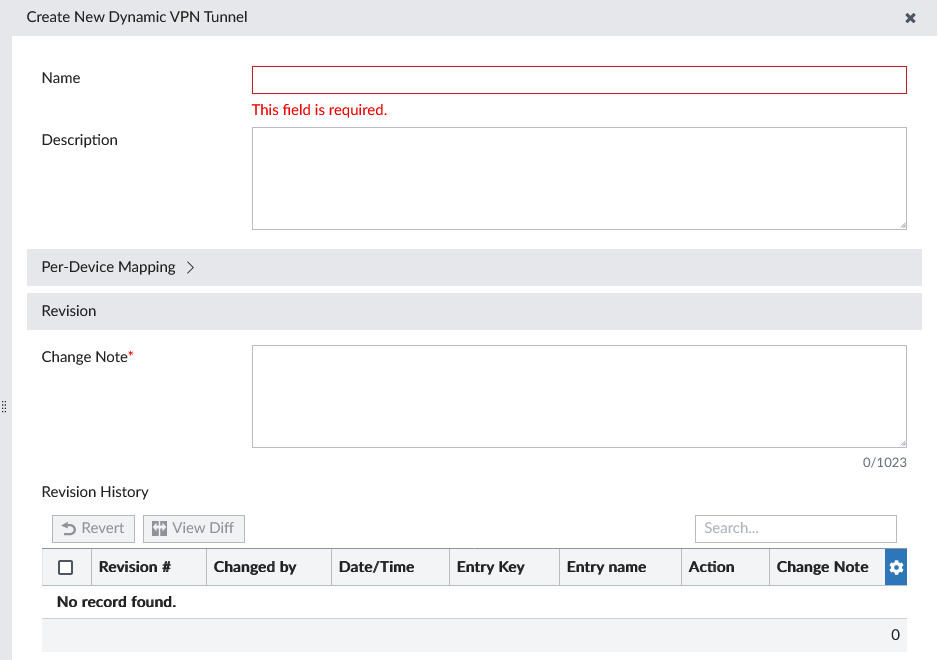
Task: Expand the Per-Device Mapping section
Action: click(x=108, y=267)
